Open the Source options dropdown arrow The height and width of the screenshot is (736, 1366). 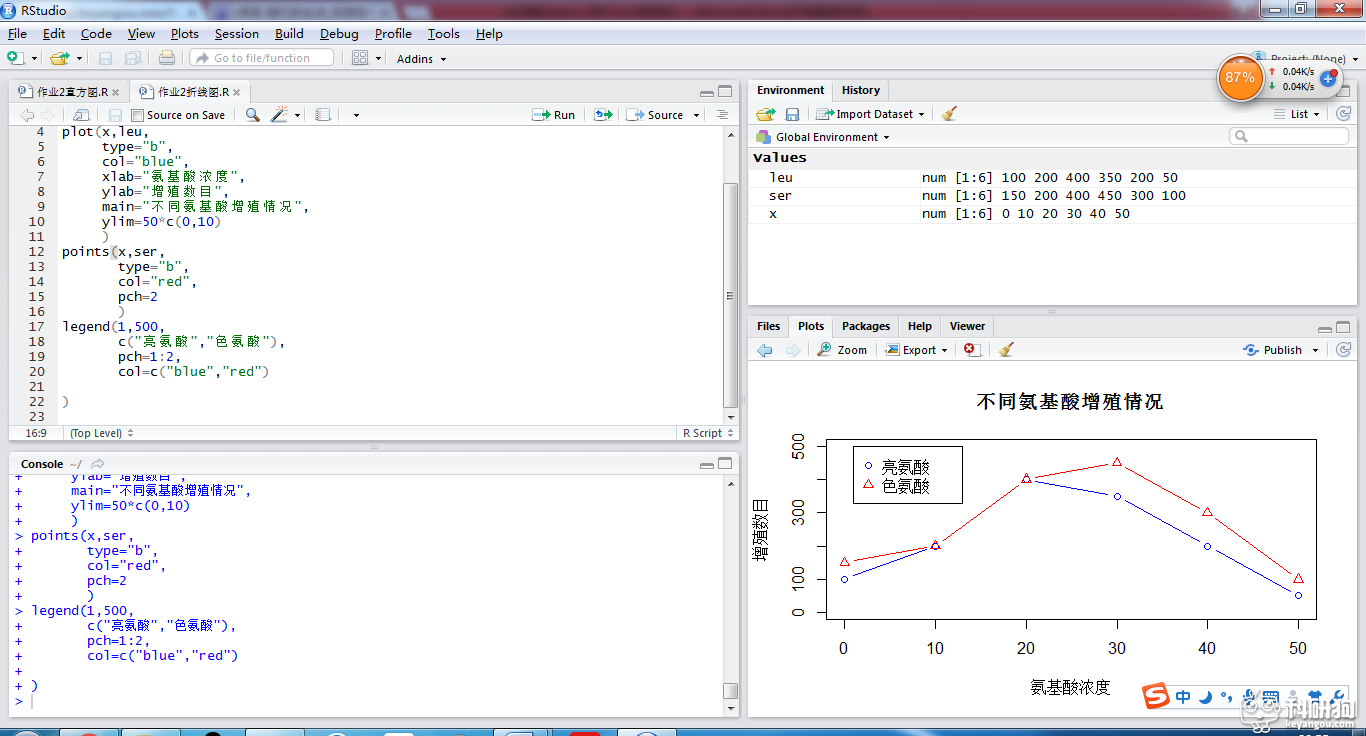pyautogui.click(x=694, y=116)
